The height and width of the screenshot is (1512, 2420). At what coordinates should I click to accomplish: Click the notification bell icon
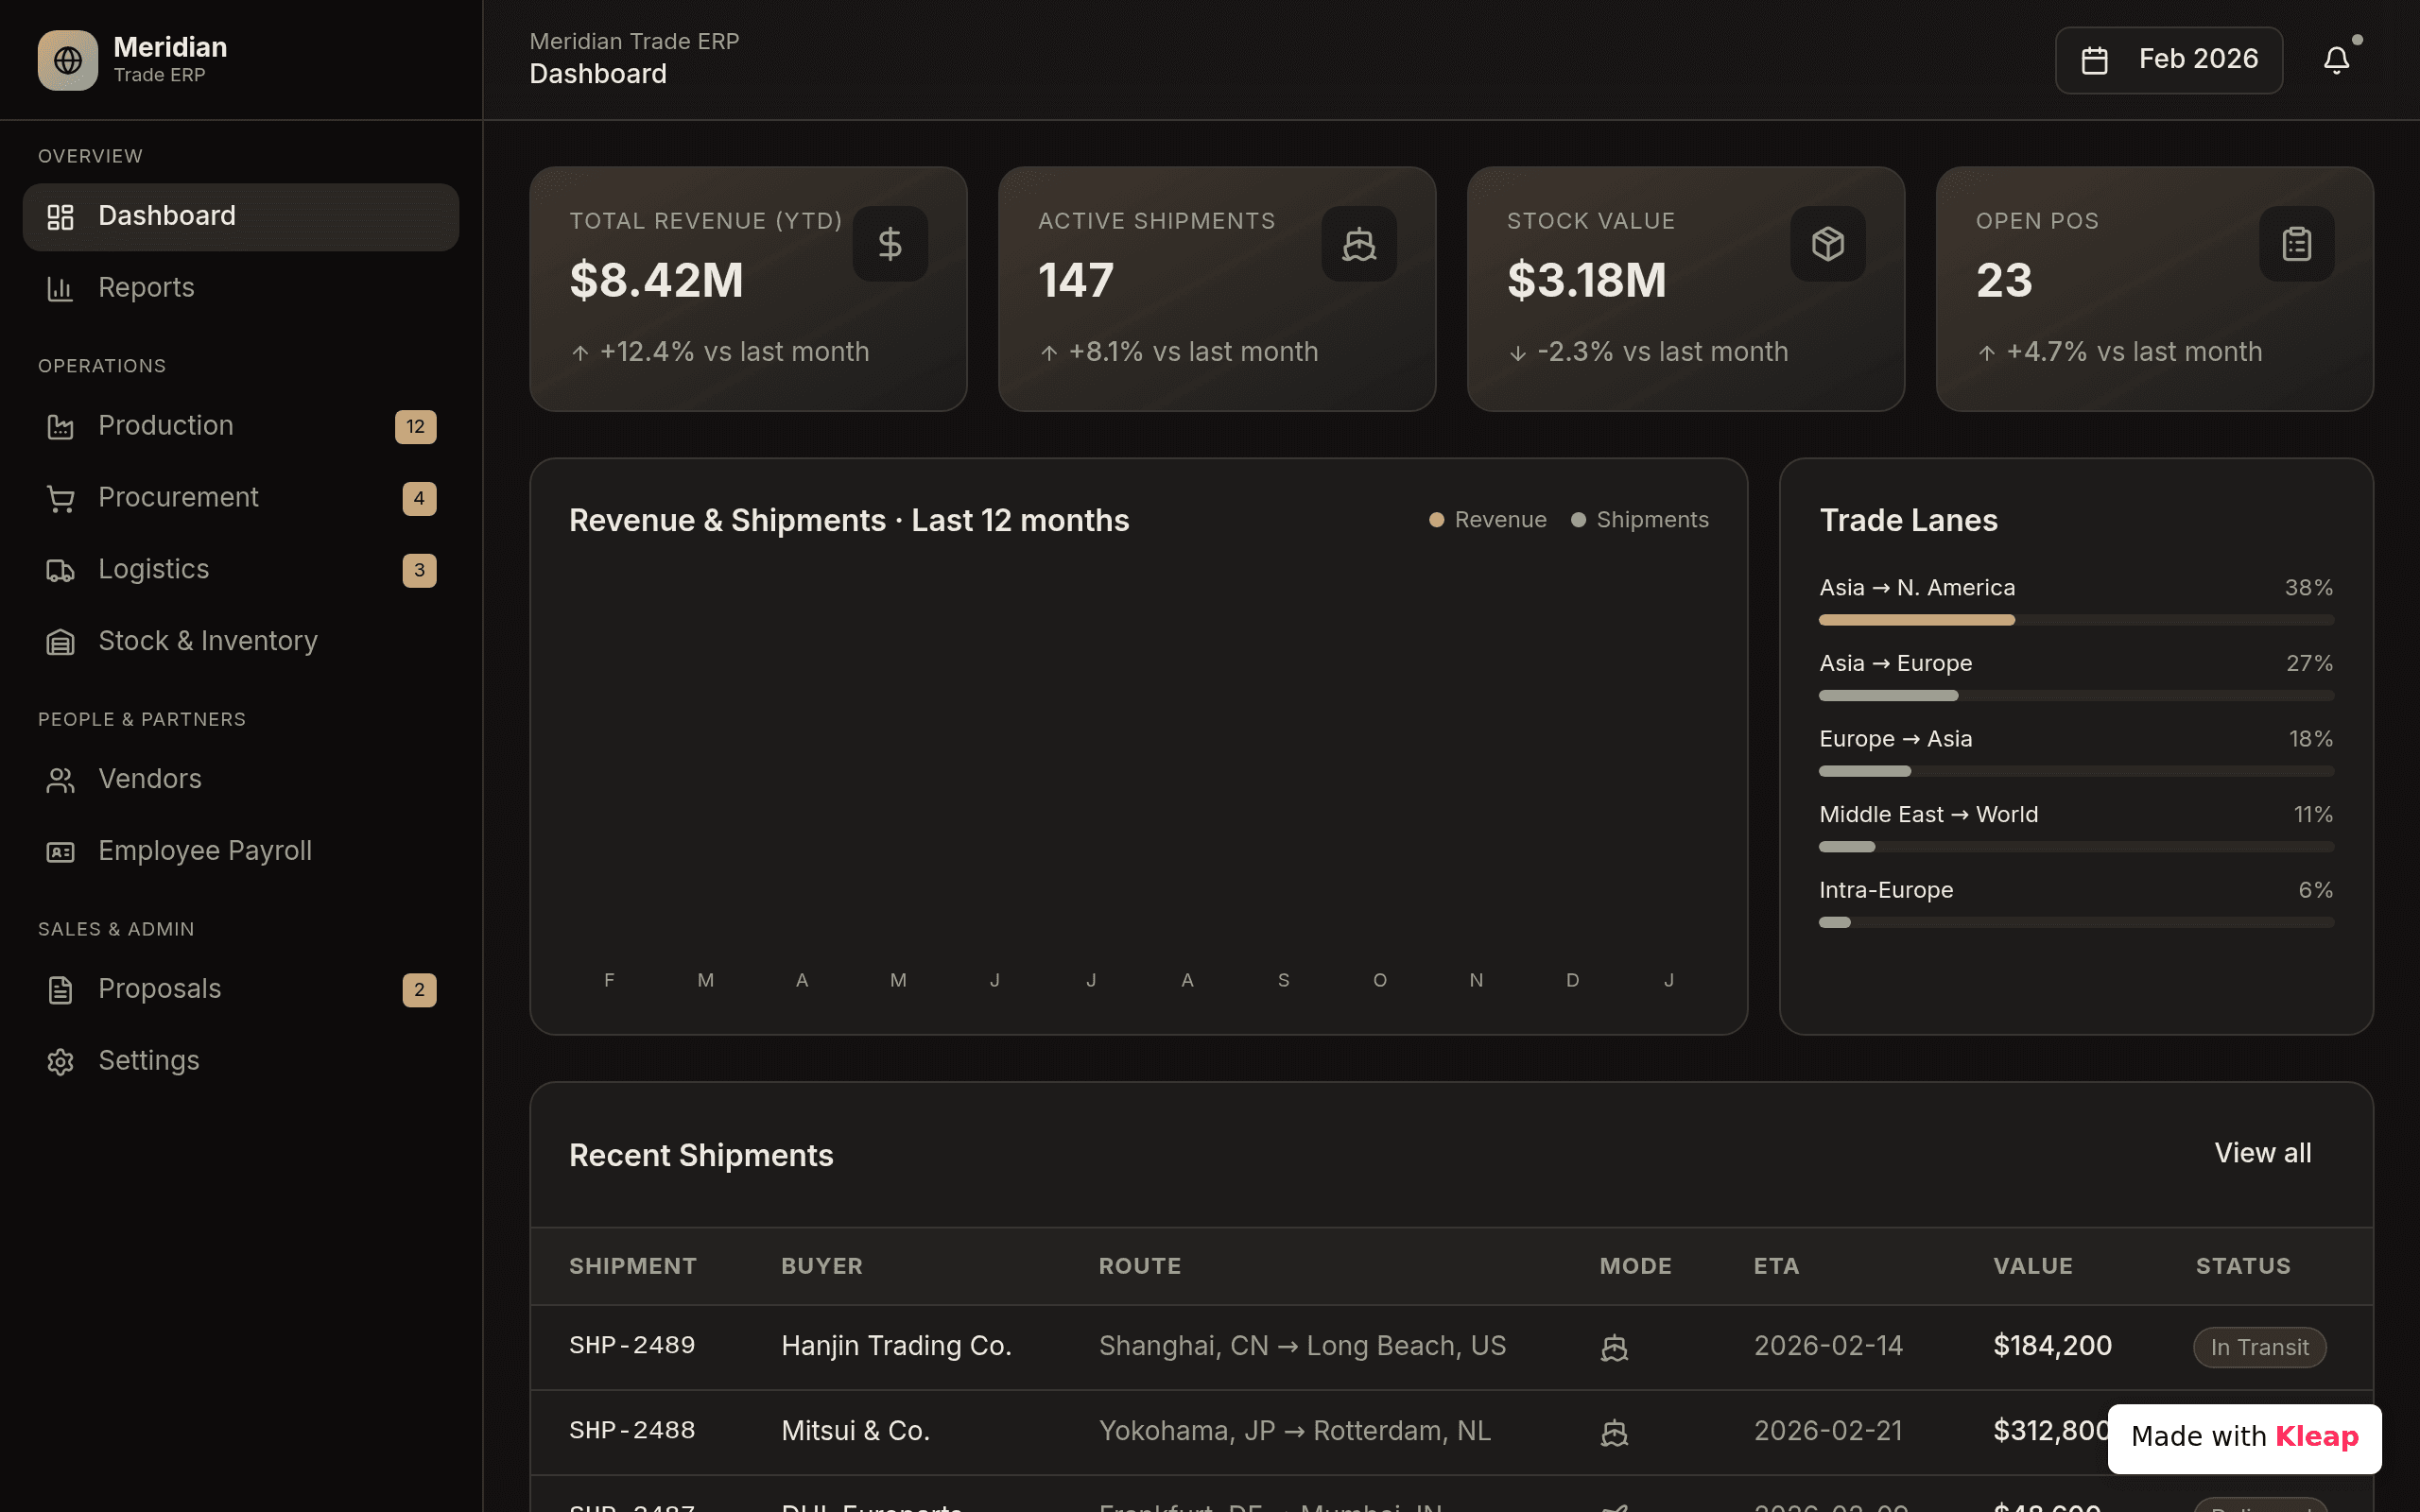point(2336,60)
